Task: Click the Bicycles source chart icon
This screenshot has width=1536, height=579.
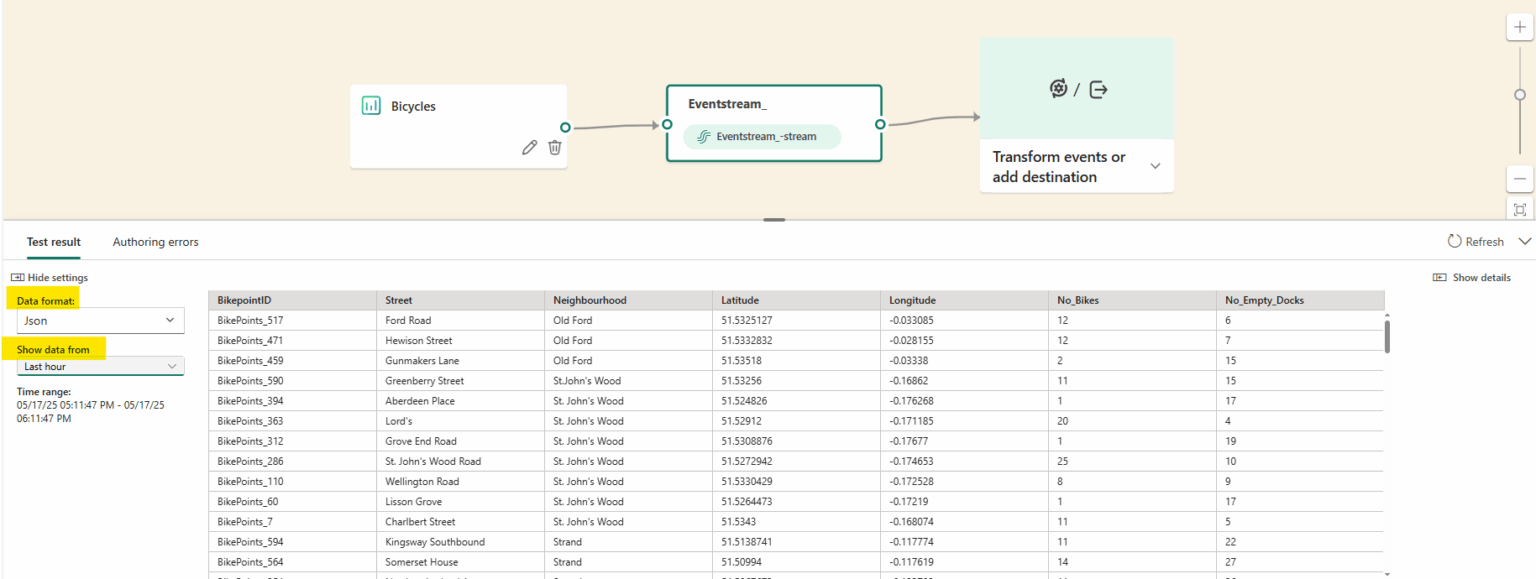Action: point(371,105)
